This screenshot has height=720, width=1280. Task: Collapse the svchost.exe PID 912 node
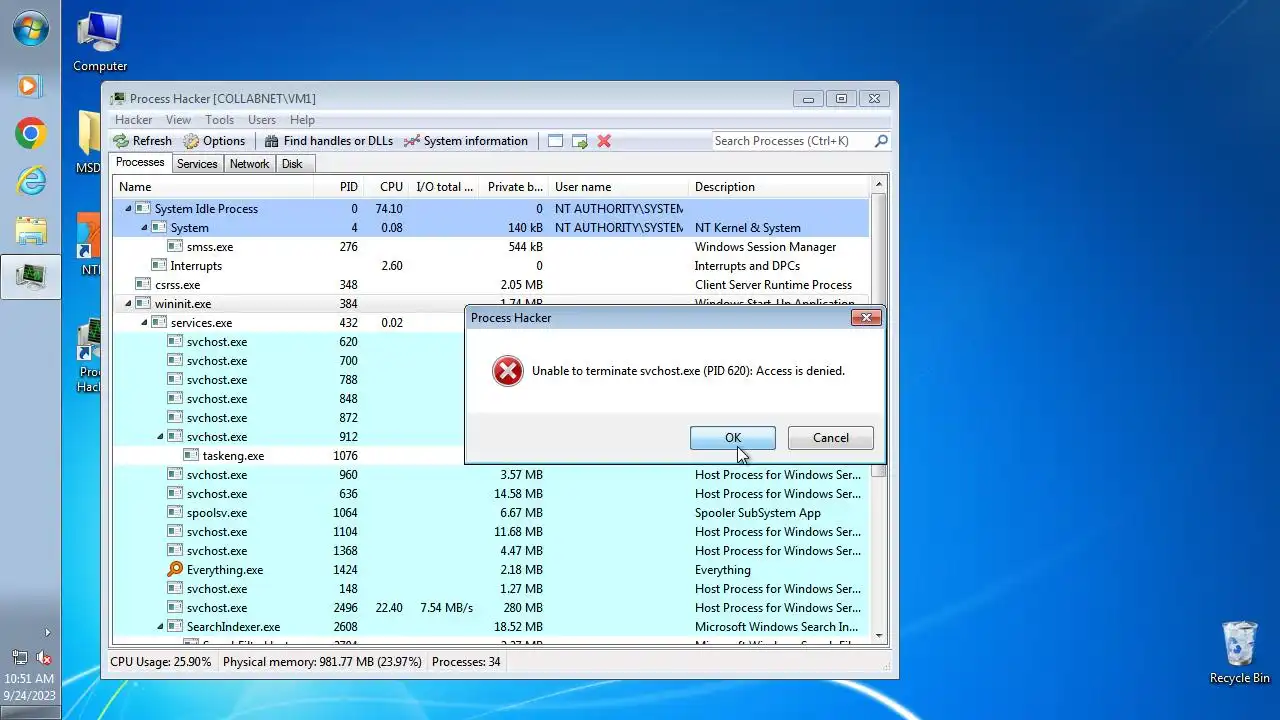tap(160, 437)
